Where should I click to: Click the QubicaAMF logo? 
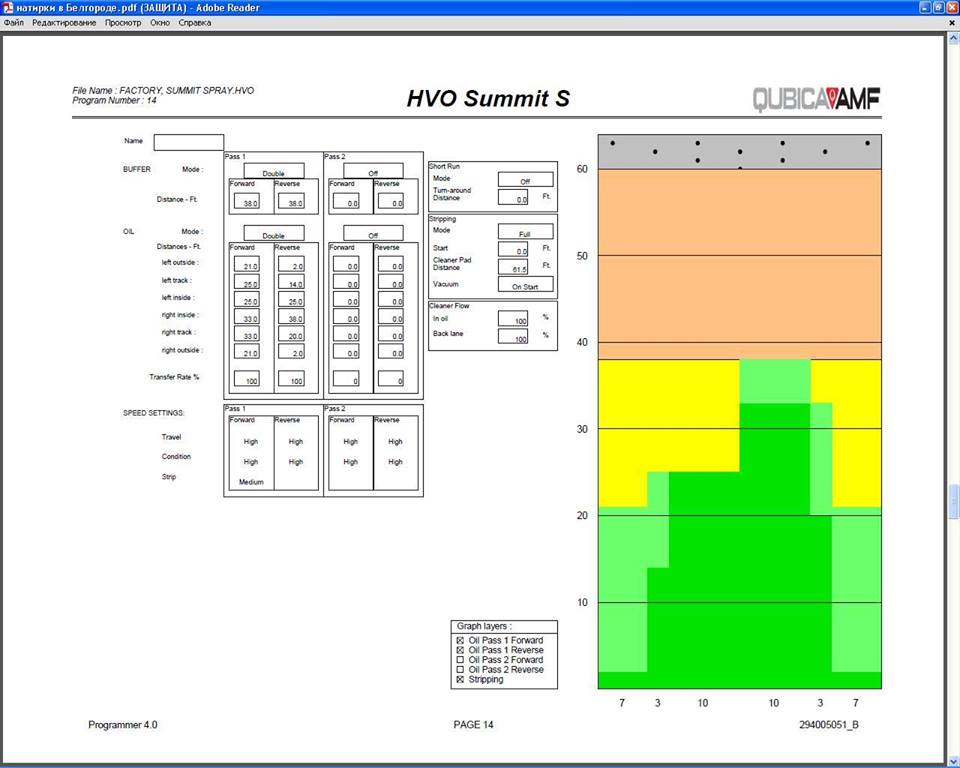816,99
